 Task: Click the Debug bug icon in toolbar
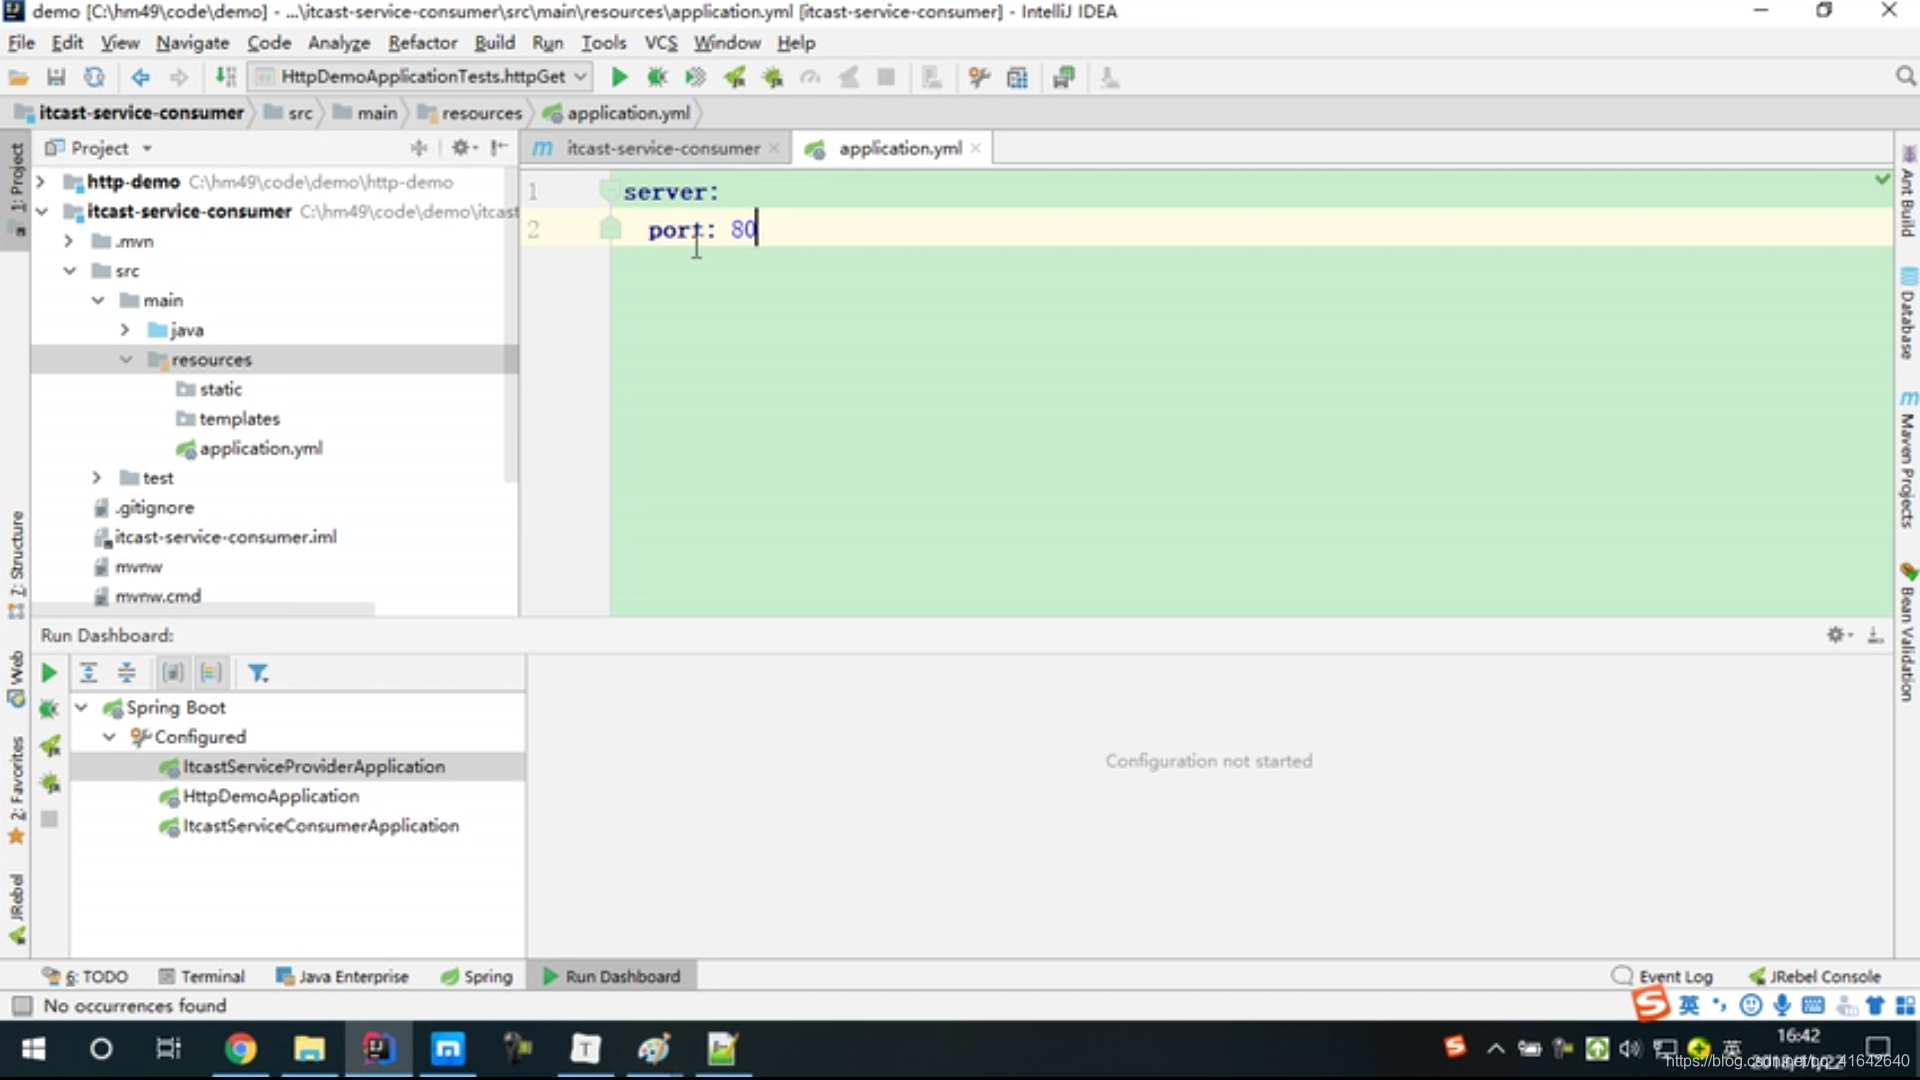tap(657, 77)
